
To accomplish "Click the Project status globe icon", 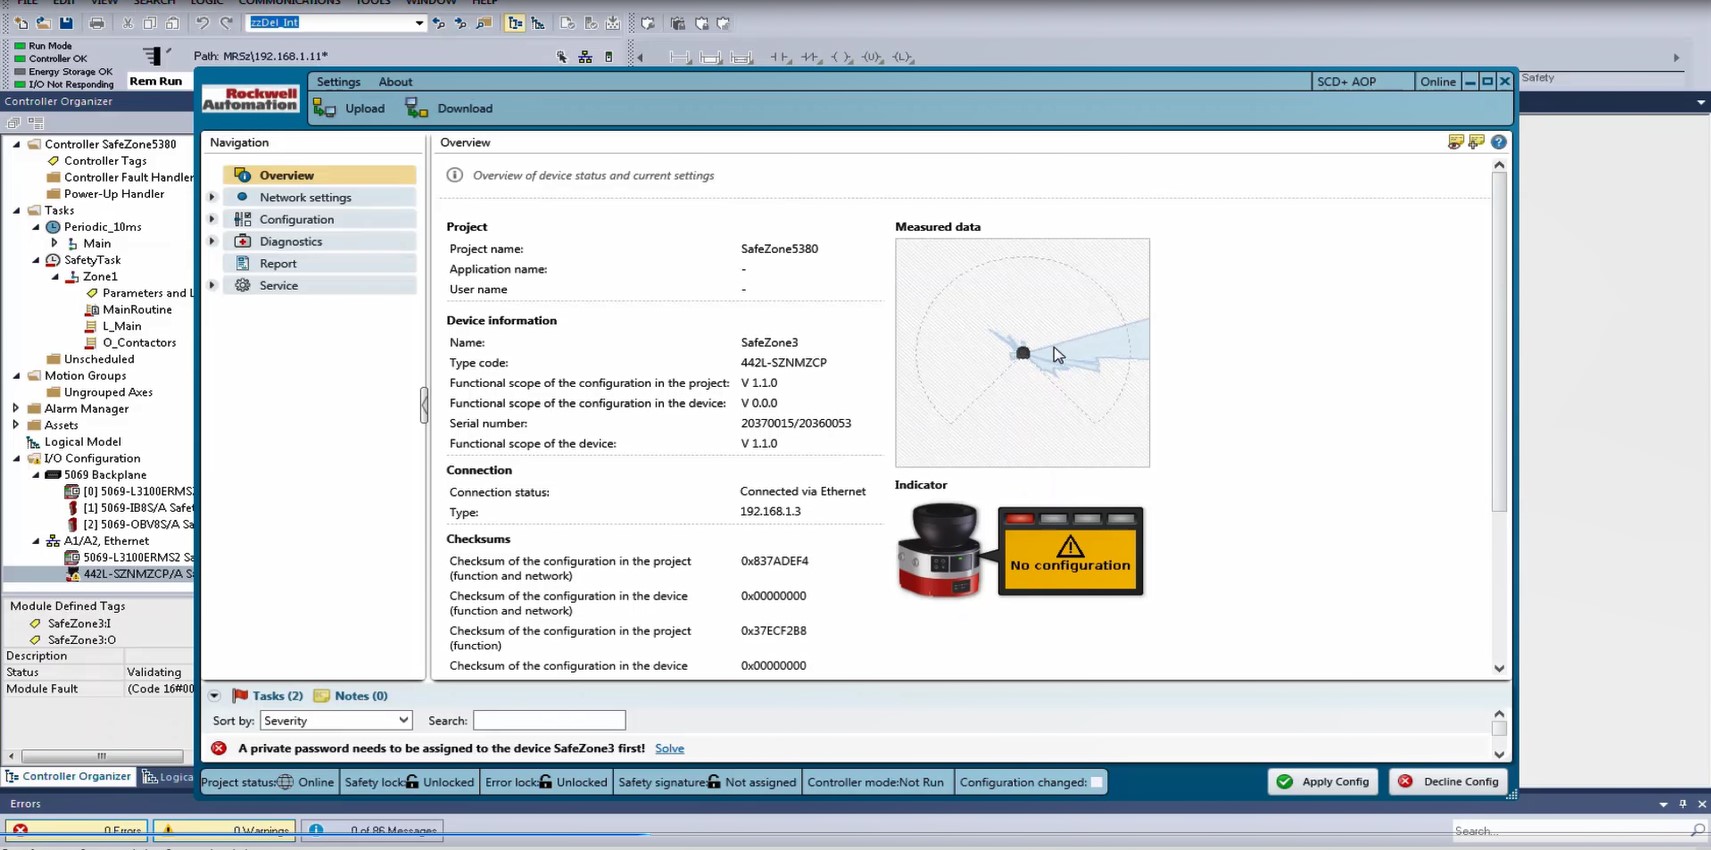I will [285, 782].
